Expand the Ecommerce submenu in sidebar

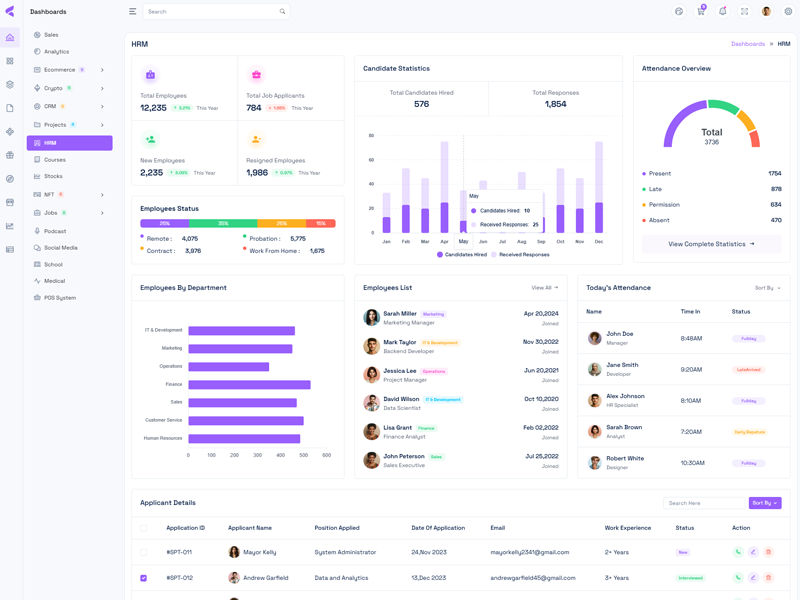tap(102, 70)
